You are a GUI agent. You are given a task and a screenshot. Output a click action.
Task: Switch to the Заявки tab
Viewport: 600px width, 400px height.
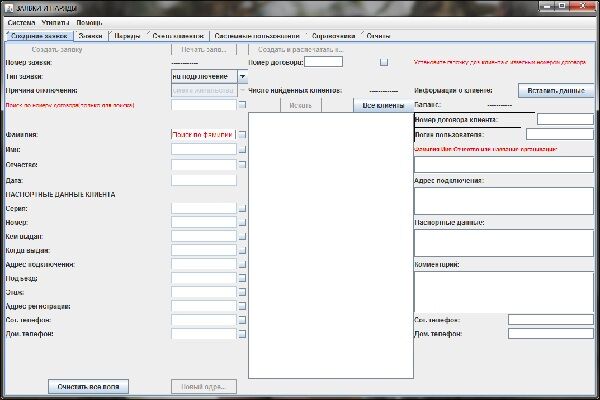click(91, 36)
